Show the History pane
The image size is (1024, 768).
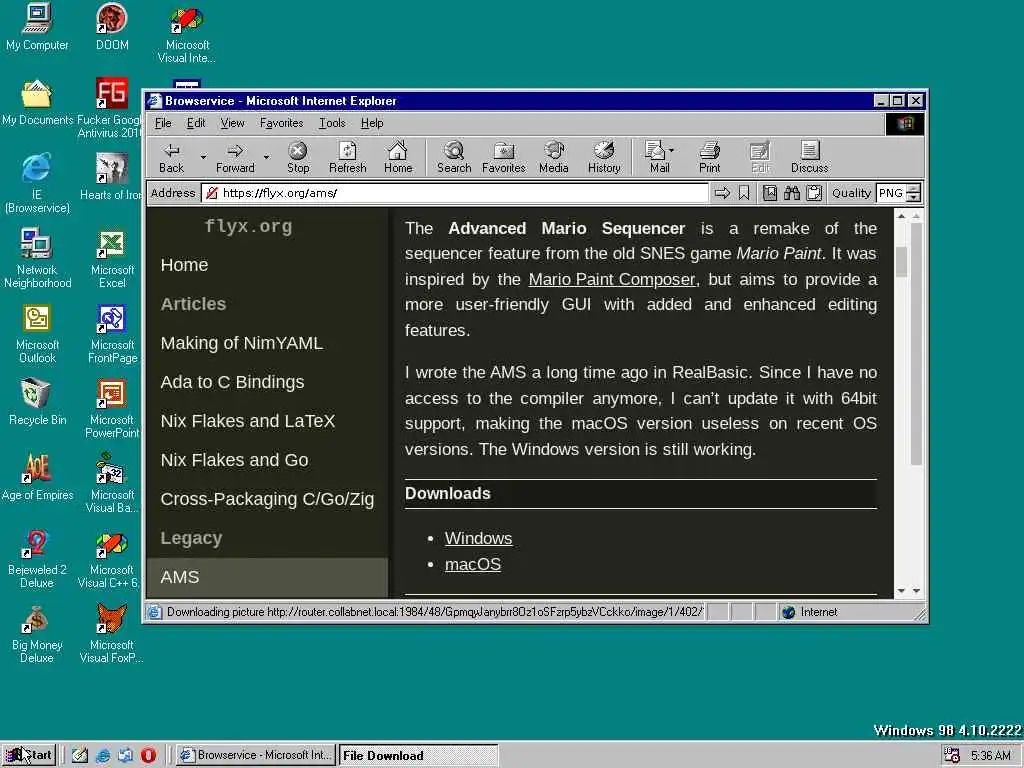(x=604, y=157)
